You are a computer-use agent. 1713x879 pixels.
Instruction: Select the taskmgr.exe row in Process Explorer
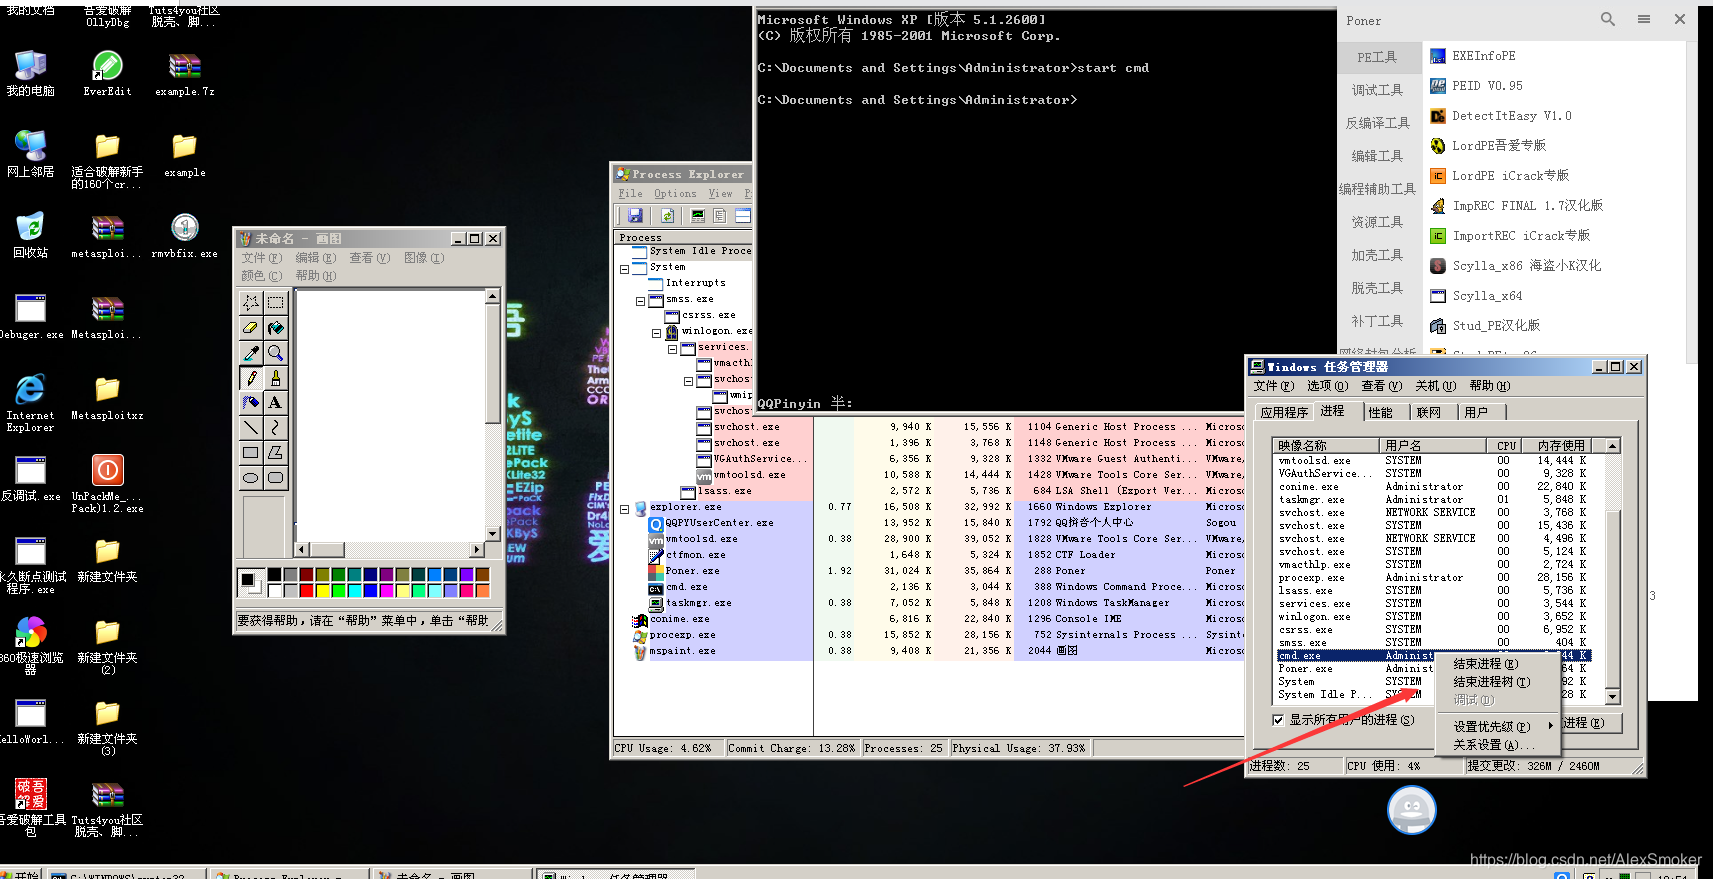coord(930,603)
